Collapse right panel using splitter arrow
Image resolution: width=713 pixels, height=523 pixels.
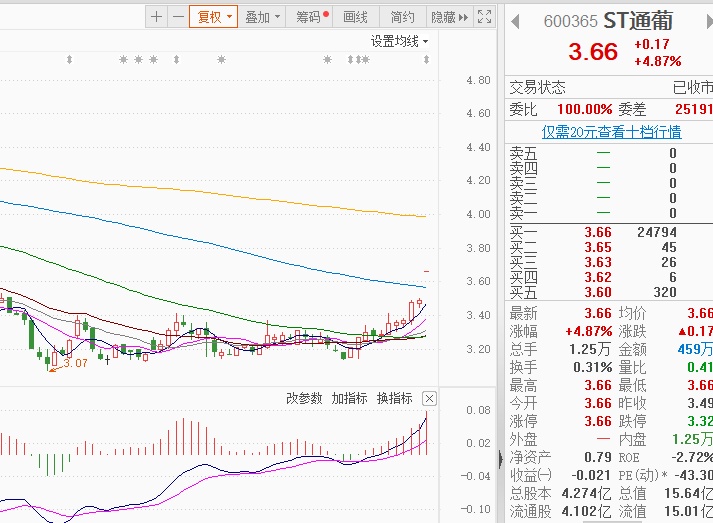click(500, 459)
